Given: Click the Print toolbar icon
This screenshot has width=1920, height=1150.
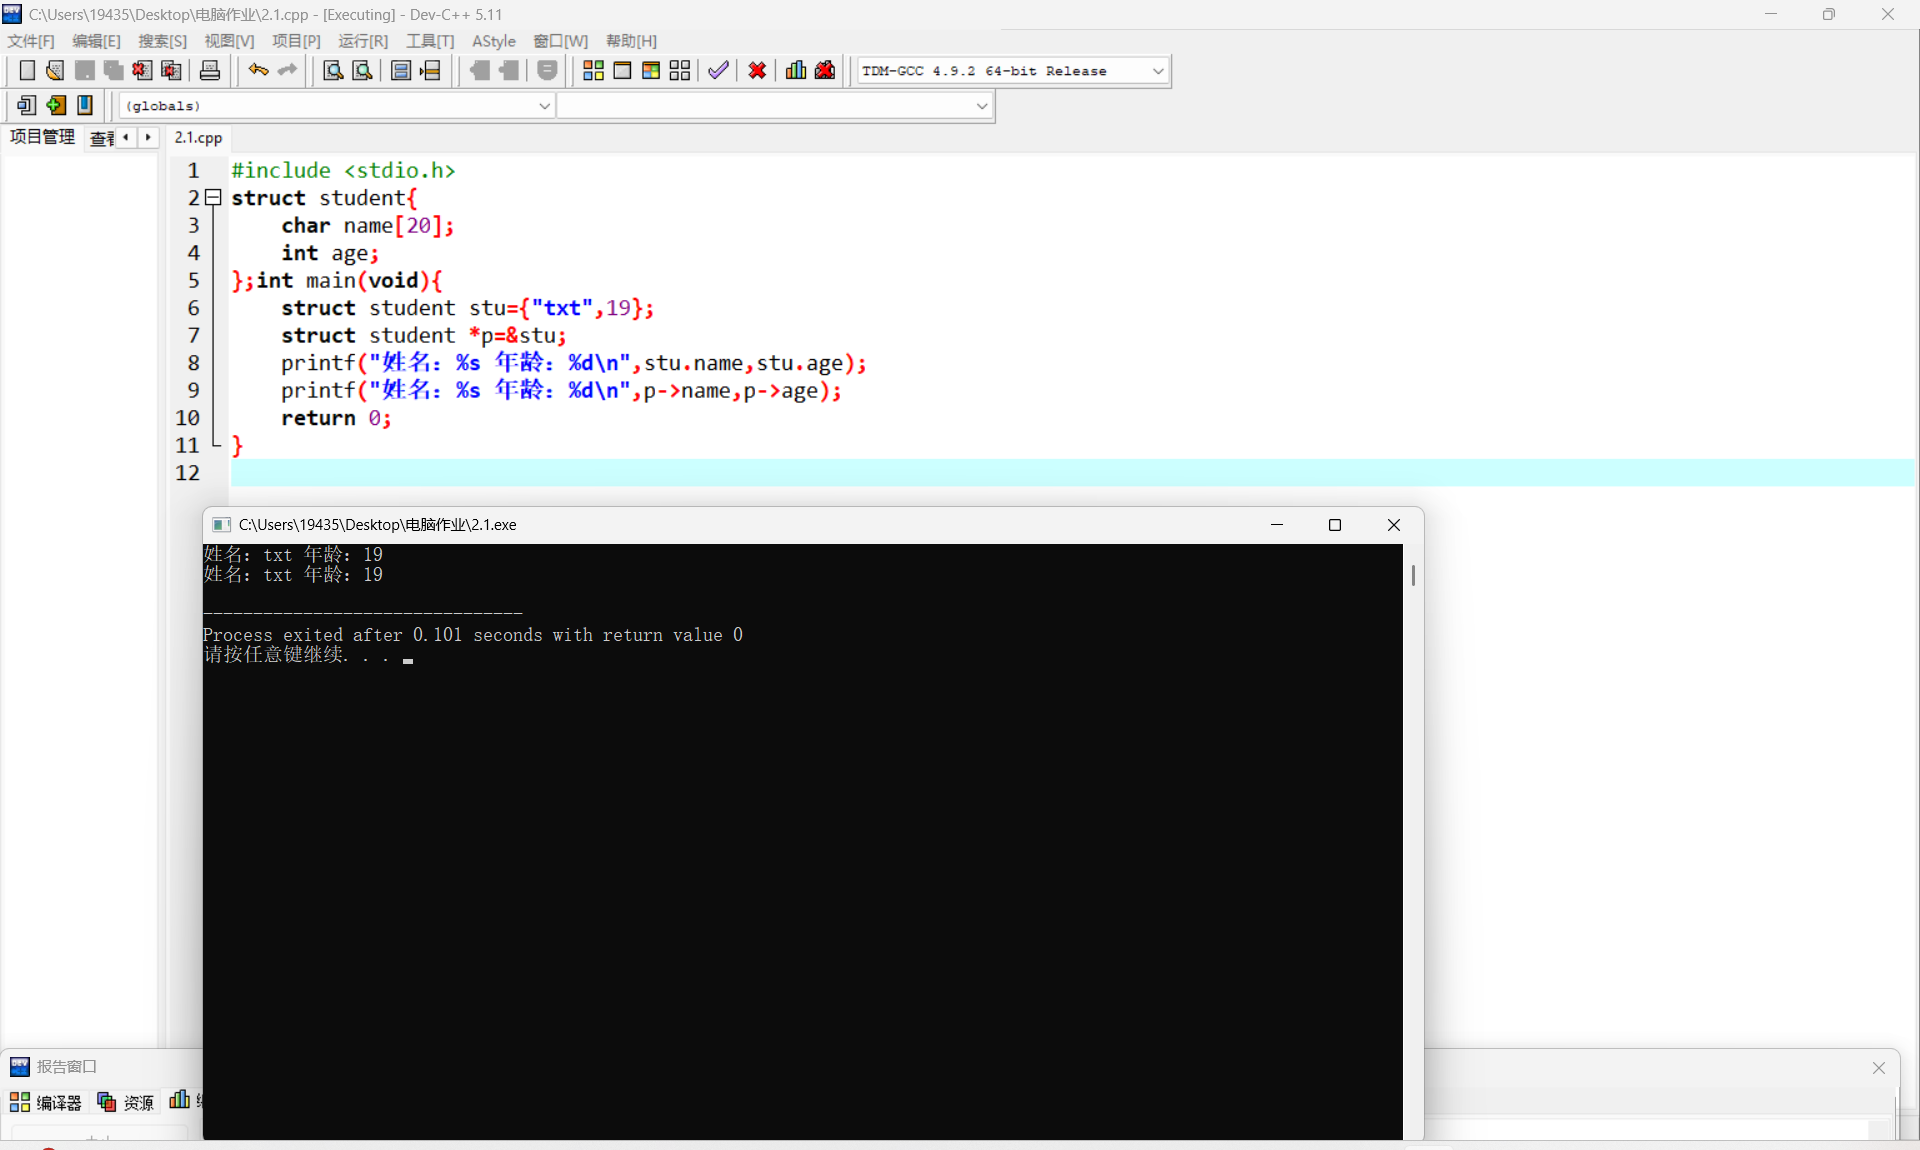Looking at the screenshot, I should 210,71.
